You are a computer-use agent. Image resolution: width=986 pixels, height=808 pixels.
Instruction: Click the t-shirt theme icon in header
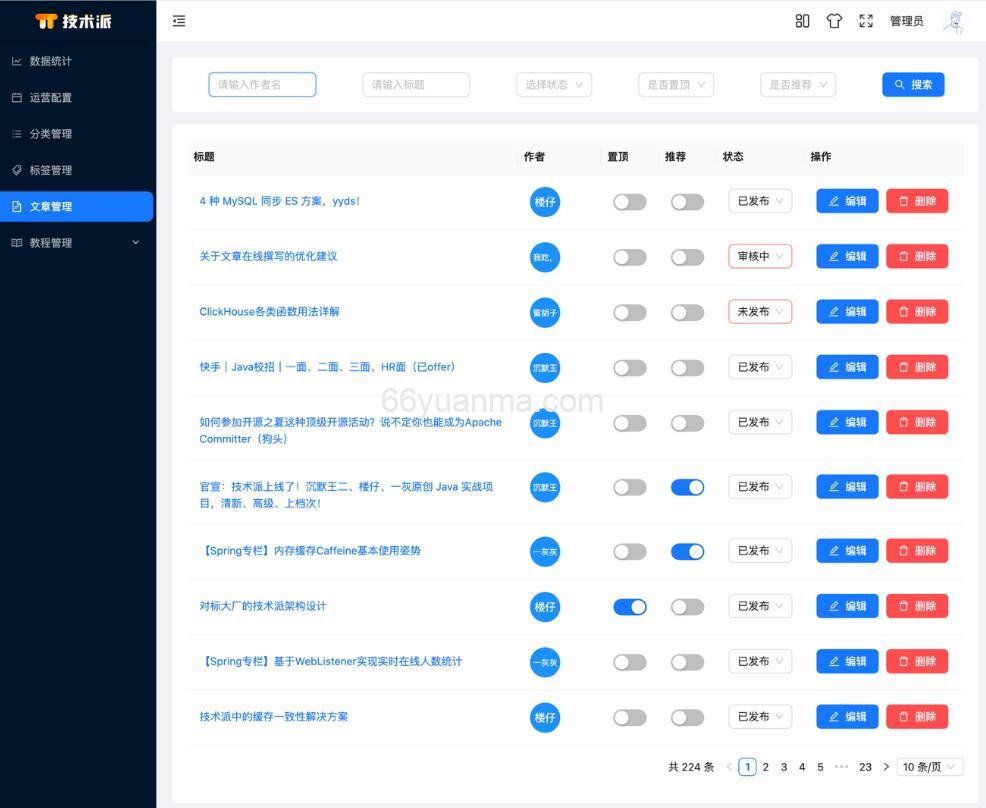pyautogui.click(x=834, y=20)
